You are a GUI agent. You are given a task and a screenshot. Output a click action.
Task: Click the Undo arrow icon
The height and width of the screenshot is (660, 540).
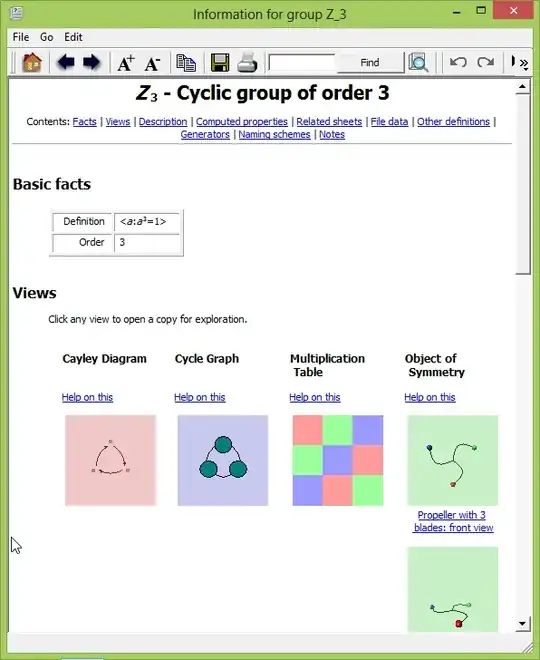coord(458,62)
